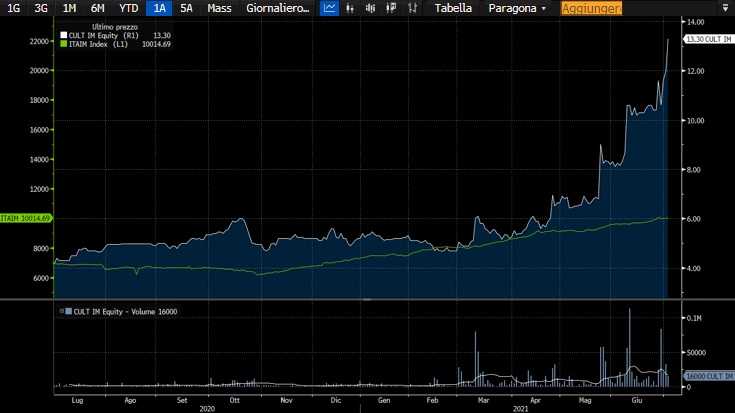Select the line chart type icon
Viewport: 735px width, 413px height.
[329, 8]
